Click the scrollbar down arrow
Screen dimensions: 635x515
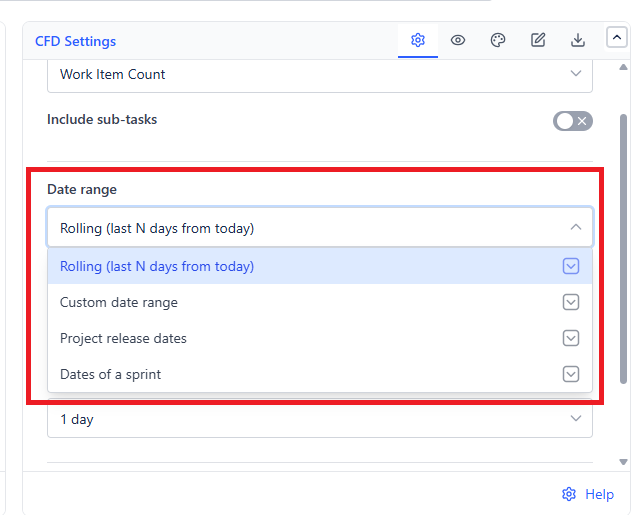click(x=623, y=462)
